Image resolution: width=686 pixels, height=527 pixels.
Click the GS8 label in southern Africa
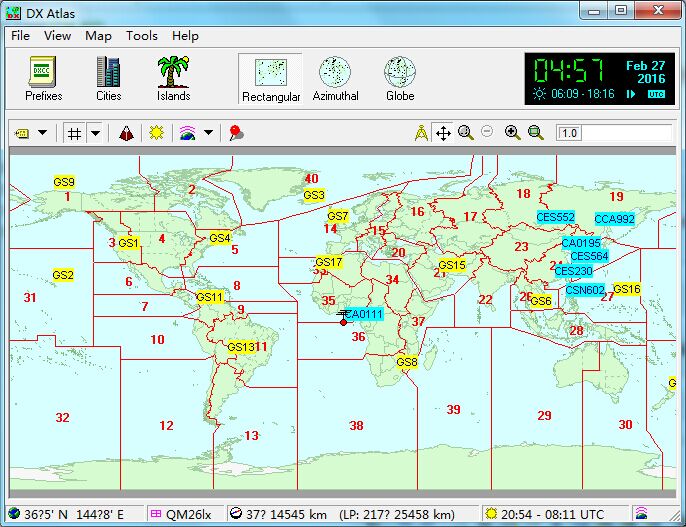coord(407,362)
